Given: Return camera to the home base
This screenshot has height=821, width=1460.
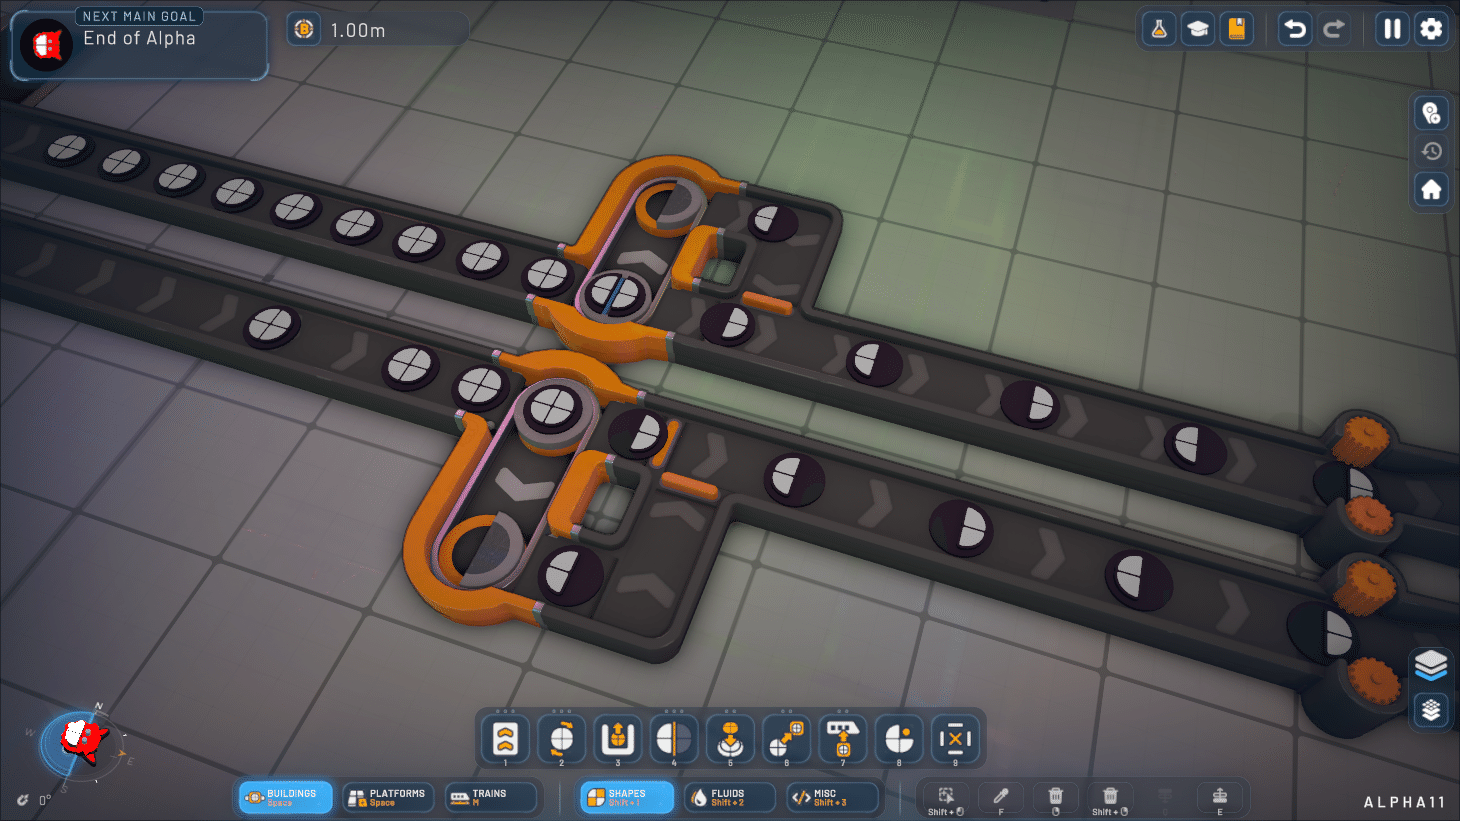Looking at the screenshot, I should point(1432,189).
